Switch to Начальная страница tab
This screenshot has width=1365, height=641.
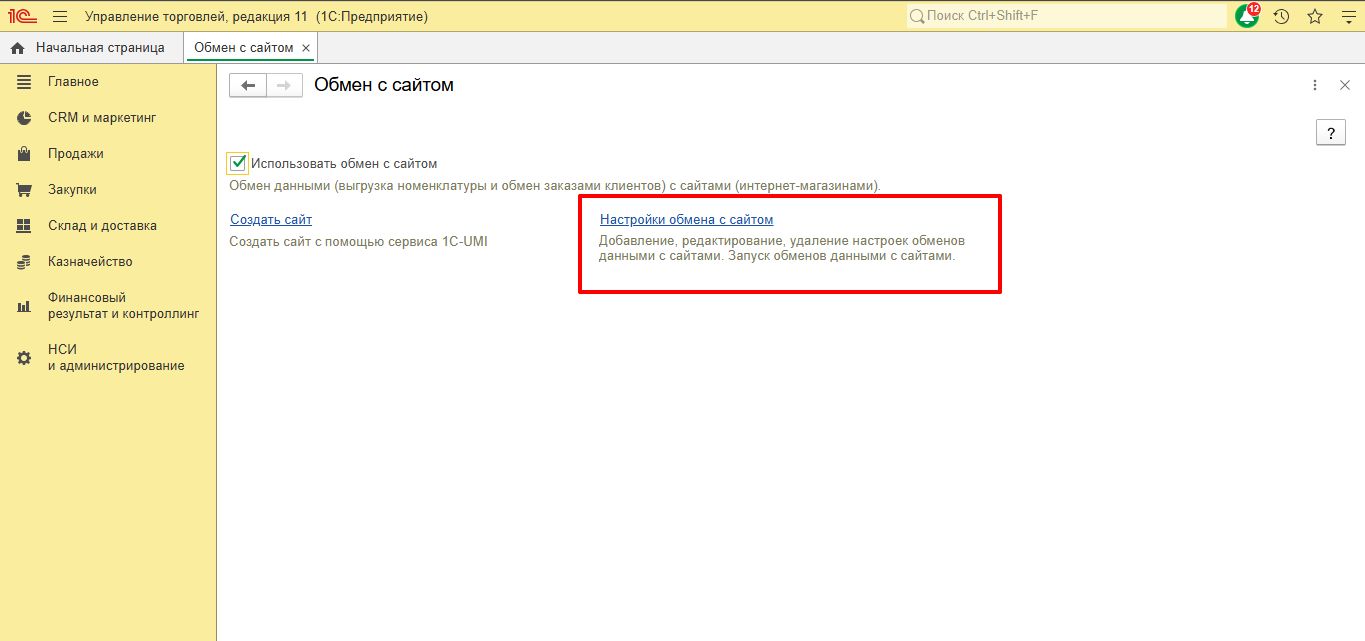click(x=99, y=48)
